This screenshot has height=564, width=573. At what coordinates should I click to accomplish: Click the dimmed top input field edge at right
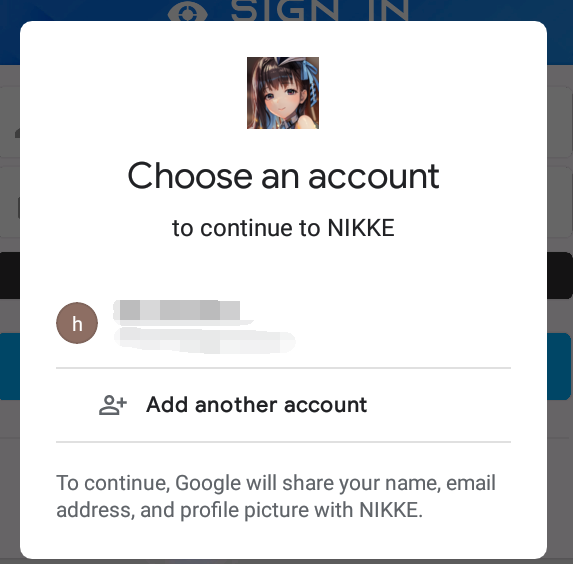(560, 122)
